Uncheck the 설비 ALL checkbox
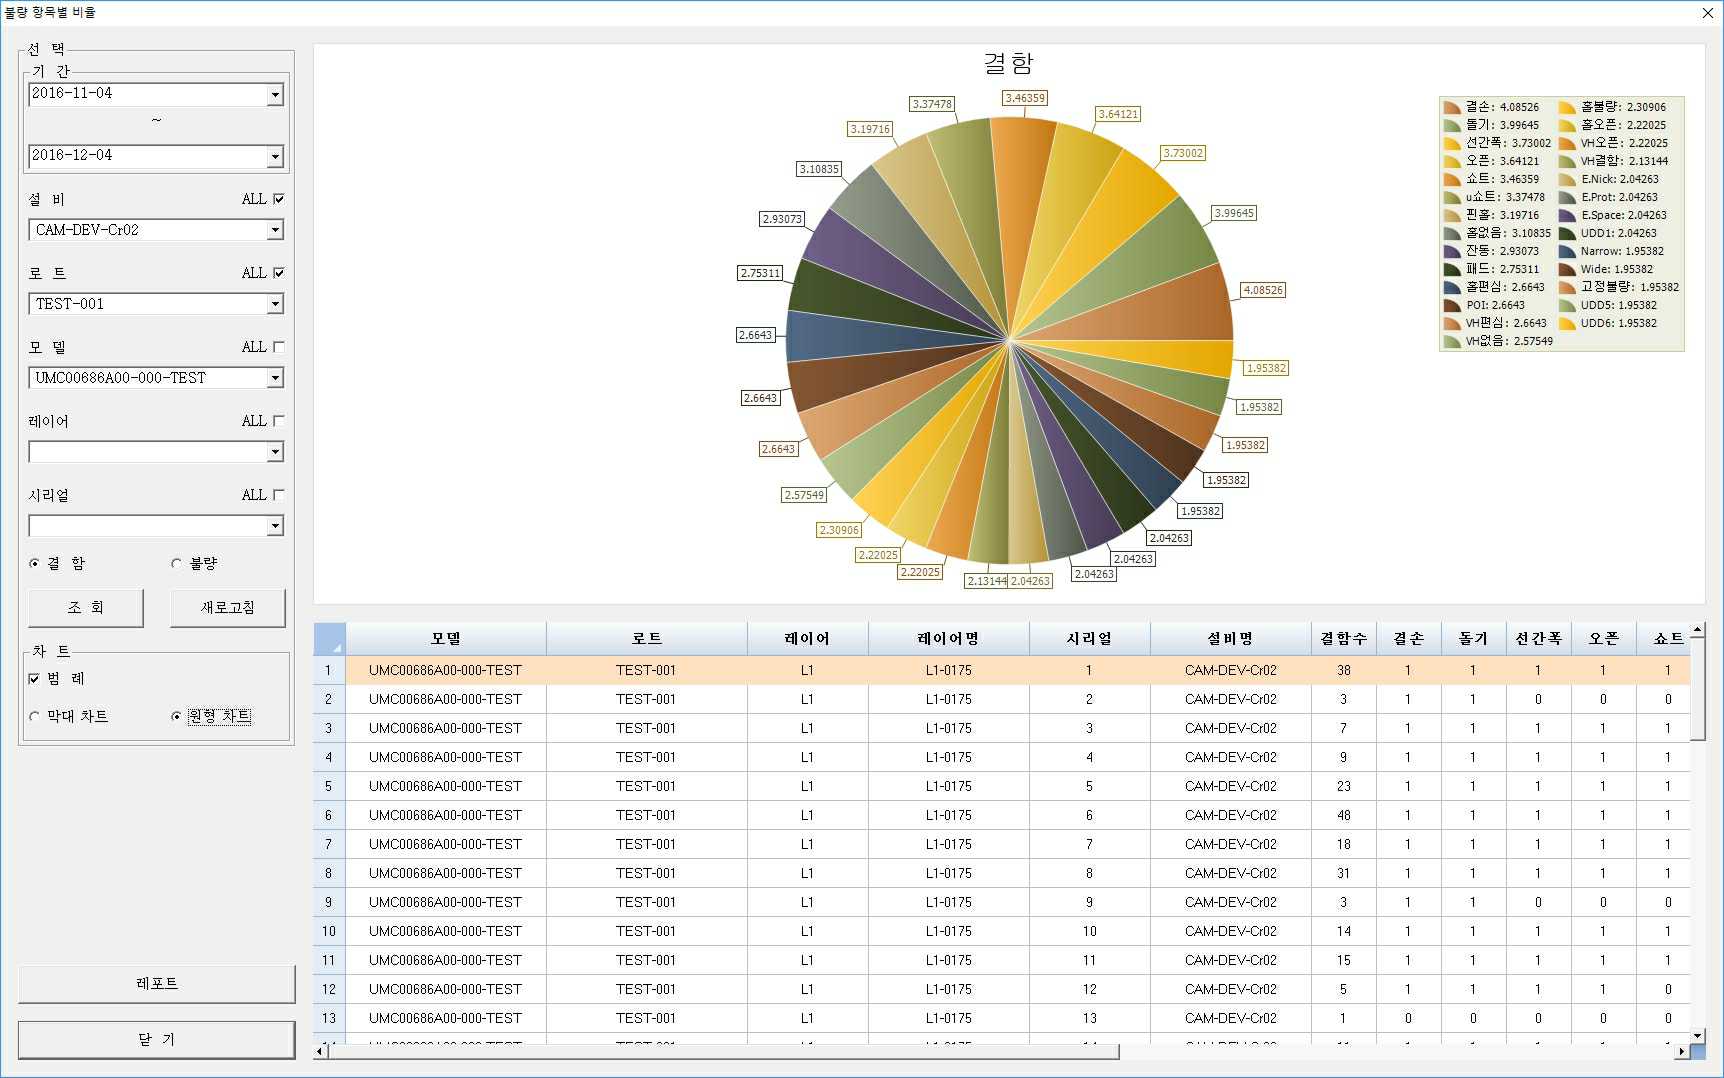1724x1078 pixels. pyautogui.click(x=279, y=199)
